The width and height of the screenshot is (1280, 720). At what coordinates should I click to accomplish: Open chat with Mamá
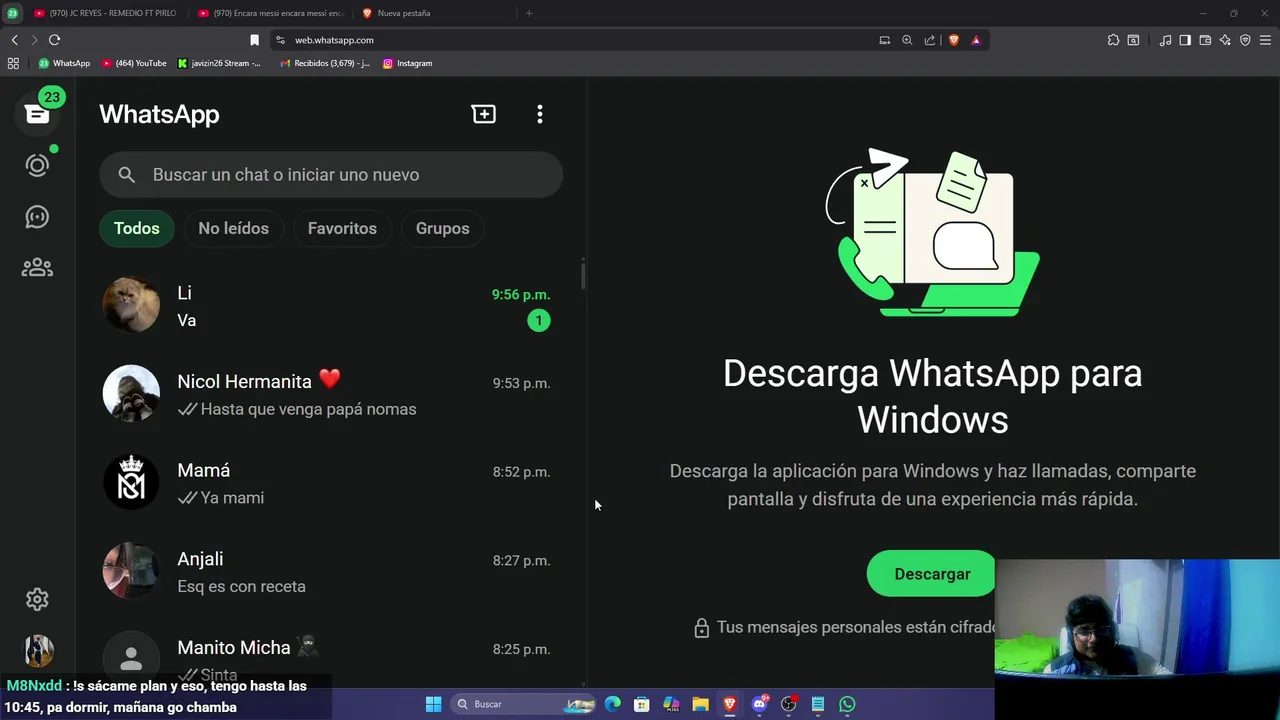(331, 483)
